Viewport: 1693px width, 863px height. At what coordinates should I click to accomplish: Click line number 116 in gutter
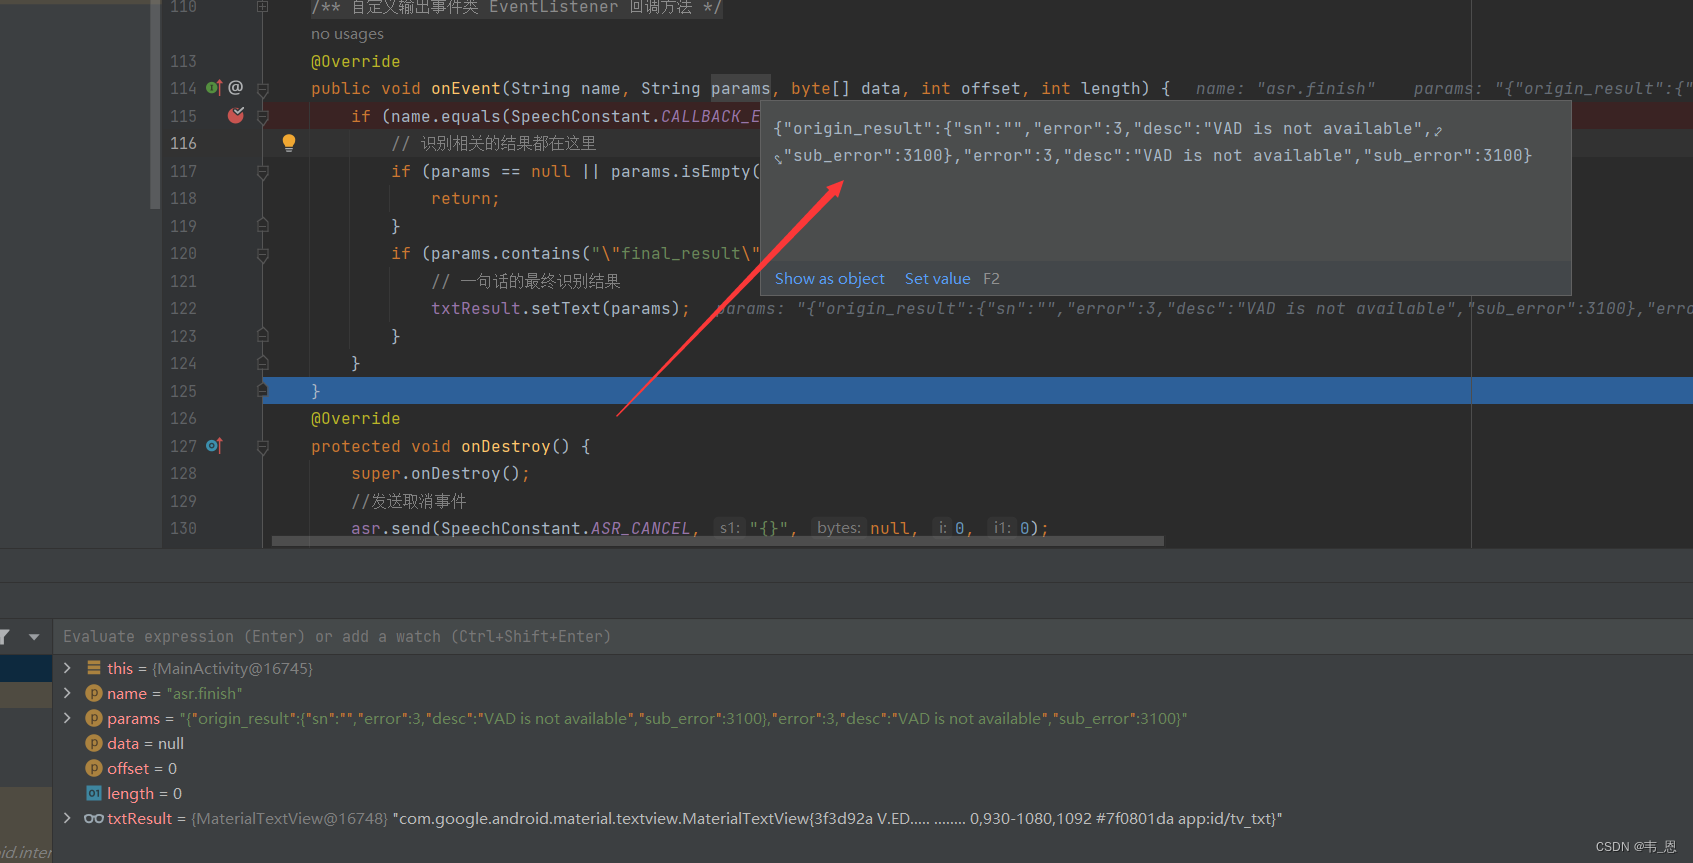[183, 143]
